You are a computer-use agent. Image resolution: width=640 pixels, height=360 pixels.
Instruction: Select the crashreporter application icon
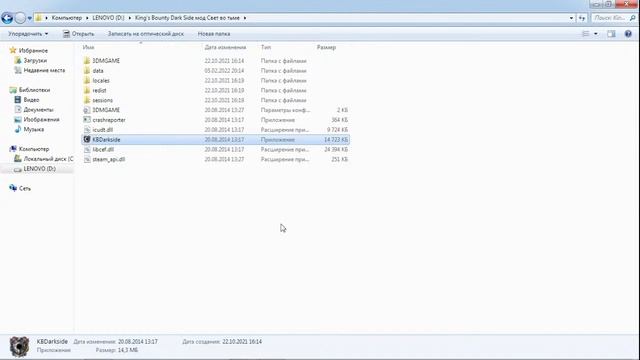click(87, 120)
